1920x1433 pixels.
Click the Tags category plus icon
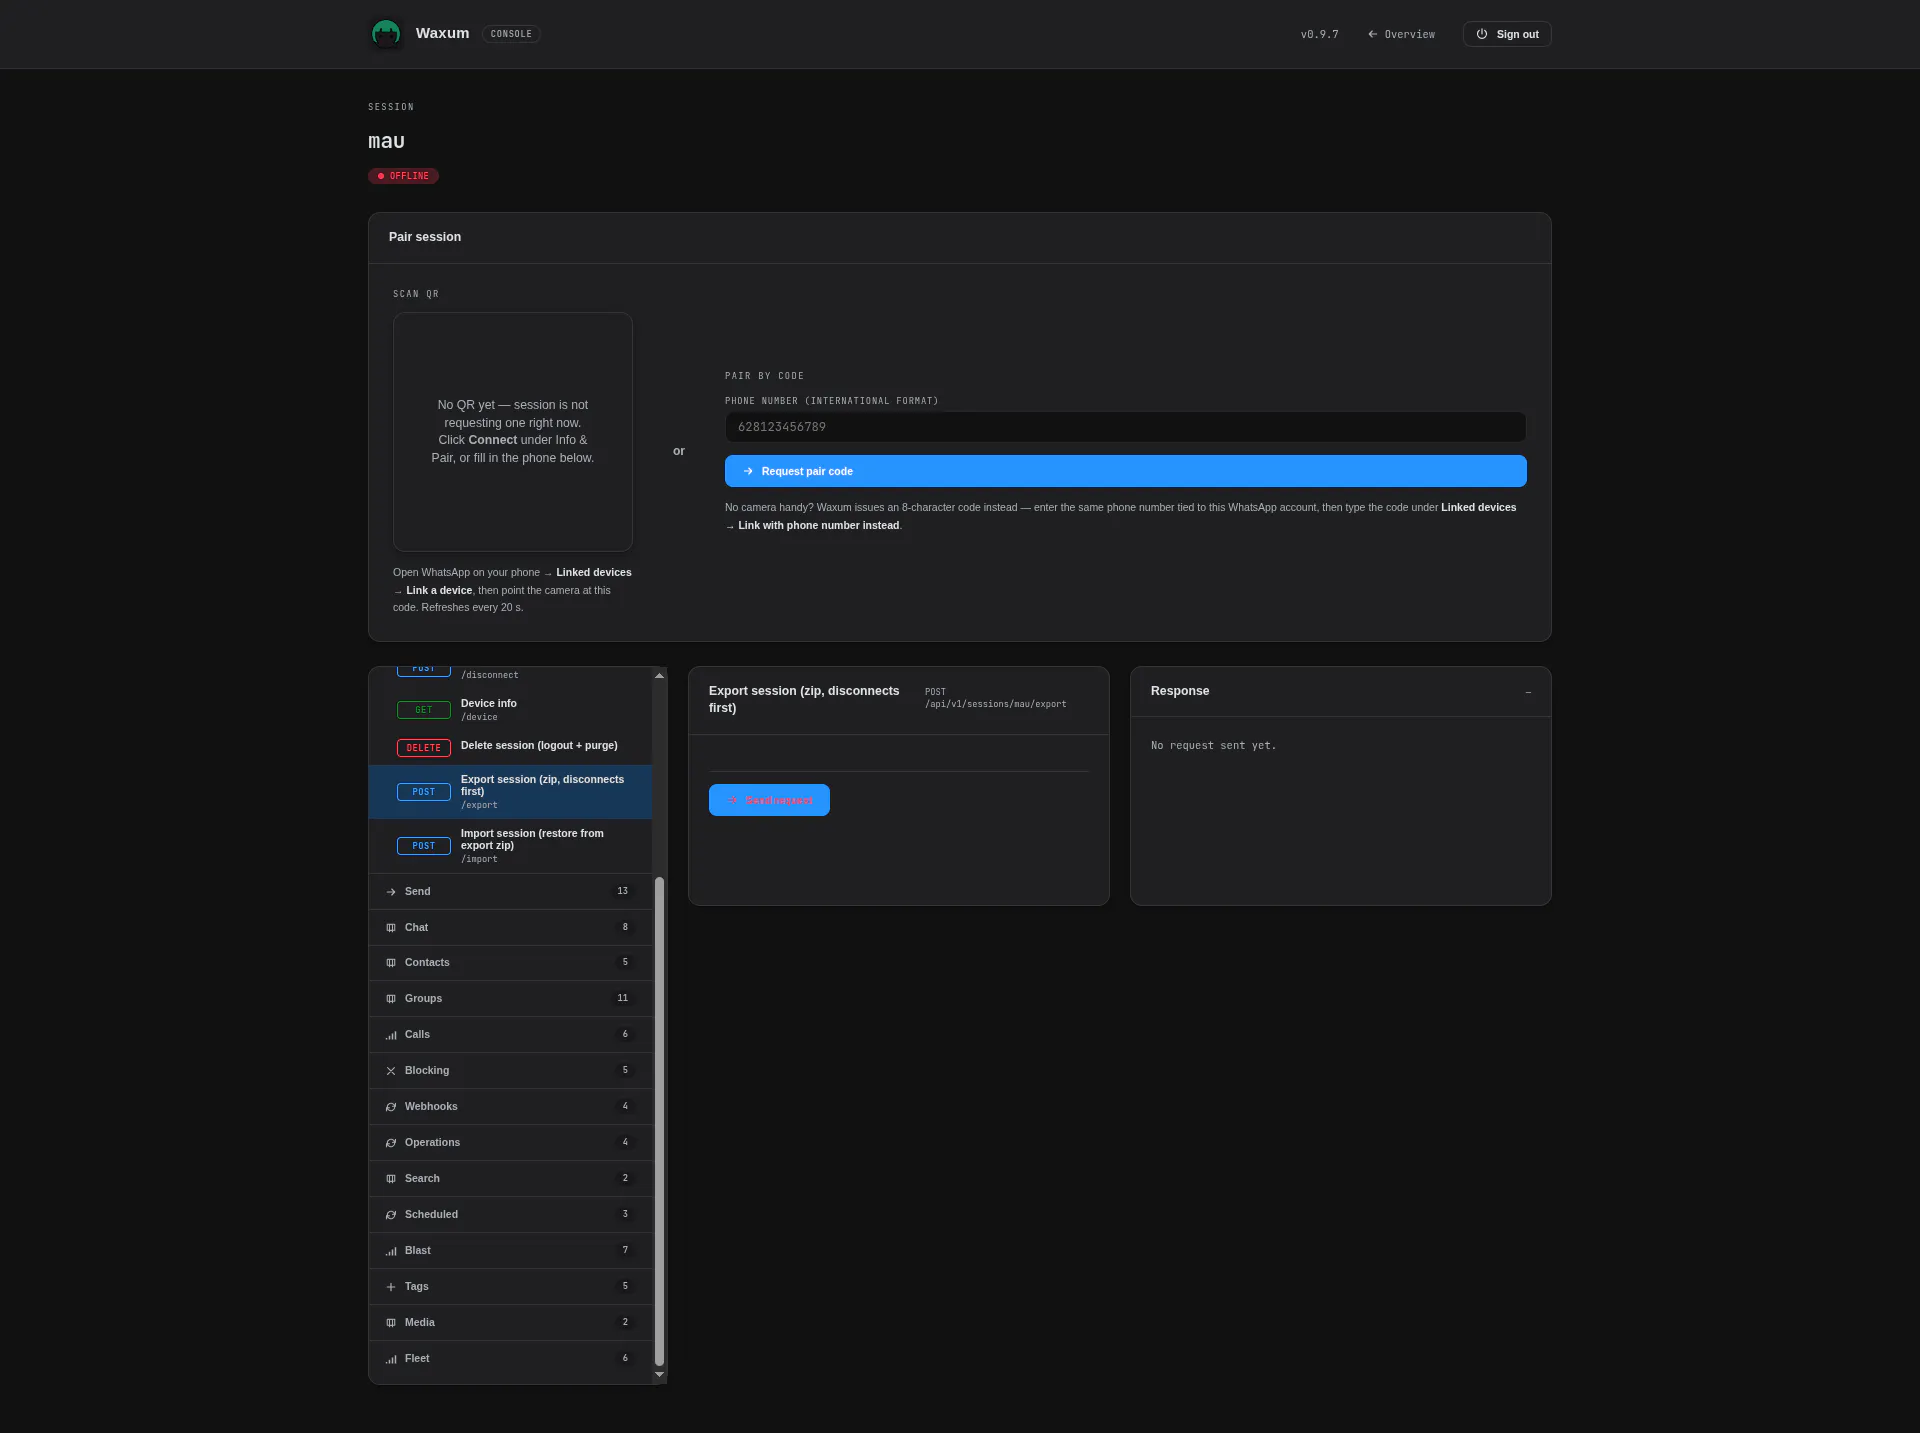pos(391,1287)
